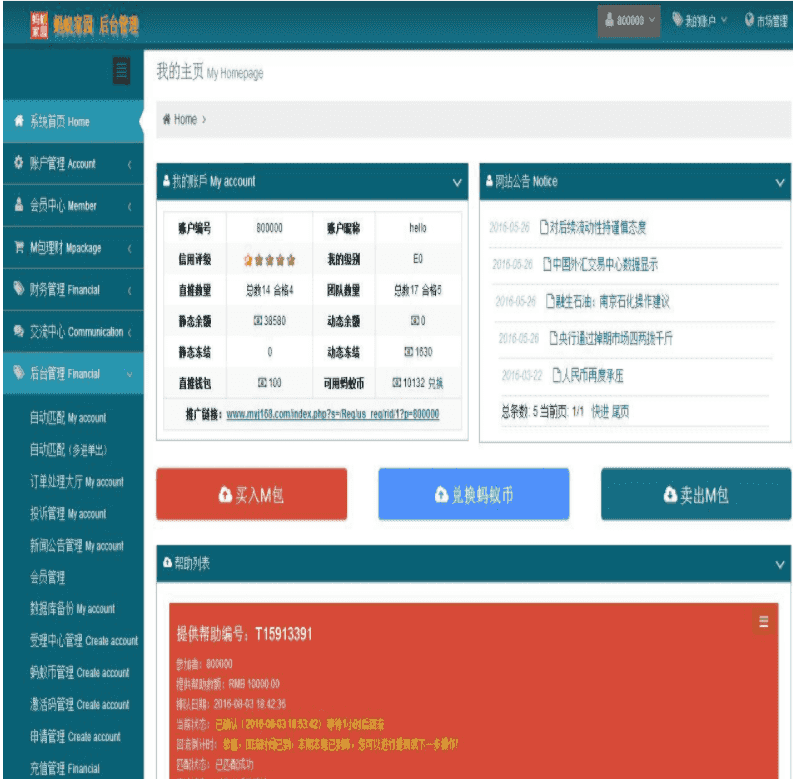This screenshot has width=799, height=779.
Task: Click document icon beside 对后续流动性持谨慎态度
Action: (544, 227)
